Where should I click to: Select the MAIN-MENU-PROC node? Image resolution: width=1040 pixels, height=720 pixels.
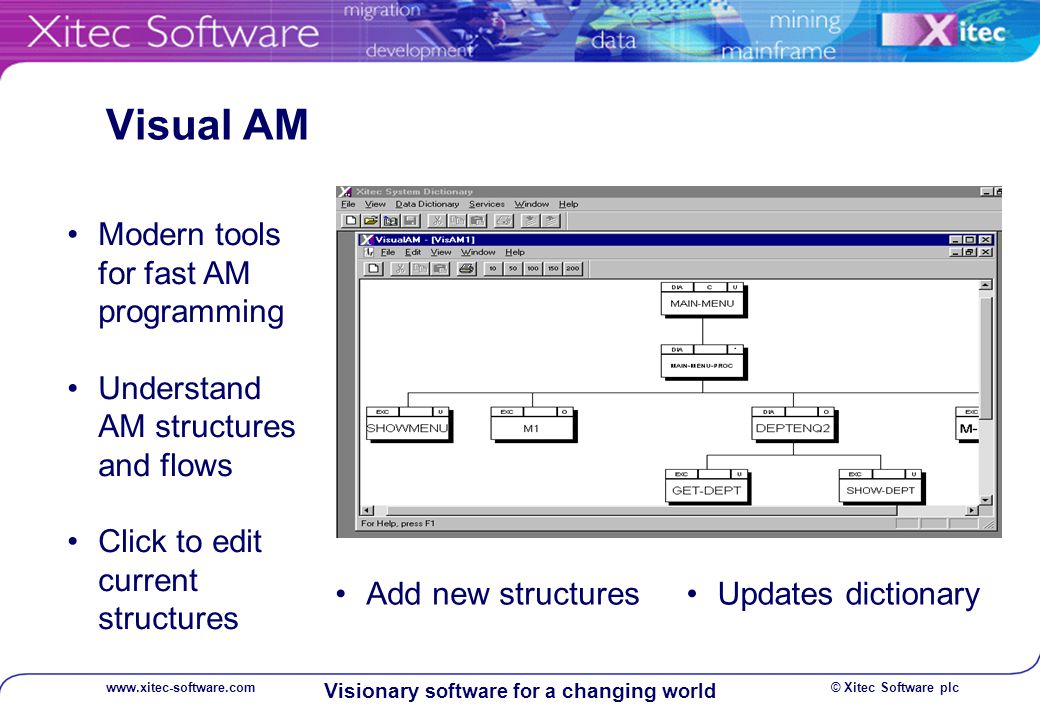click(x=703, y=362)
